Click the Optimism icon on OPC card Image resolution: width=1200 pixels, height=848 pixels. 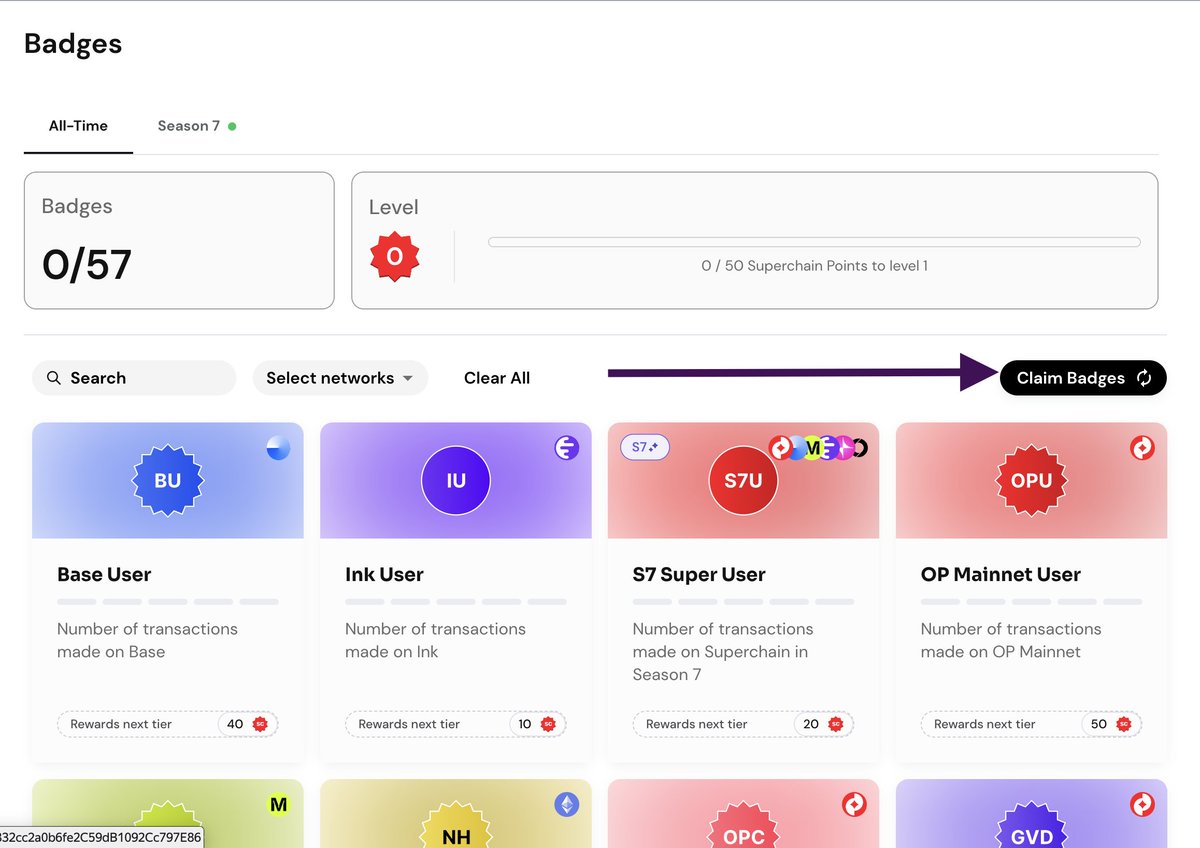854,804
